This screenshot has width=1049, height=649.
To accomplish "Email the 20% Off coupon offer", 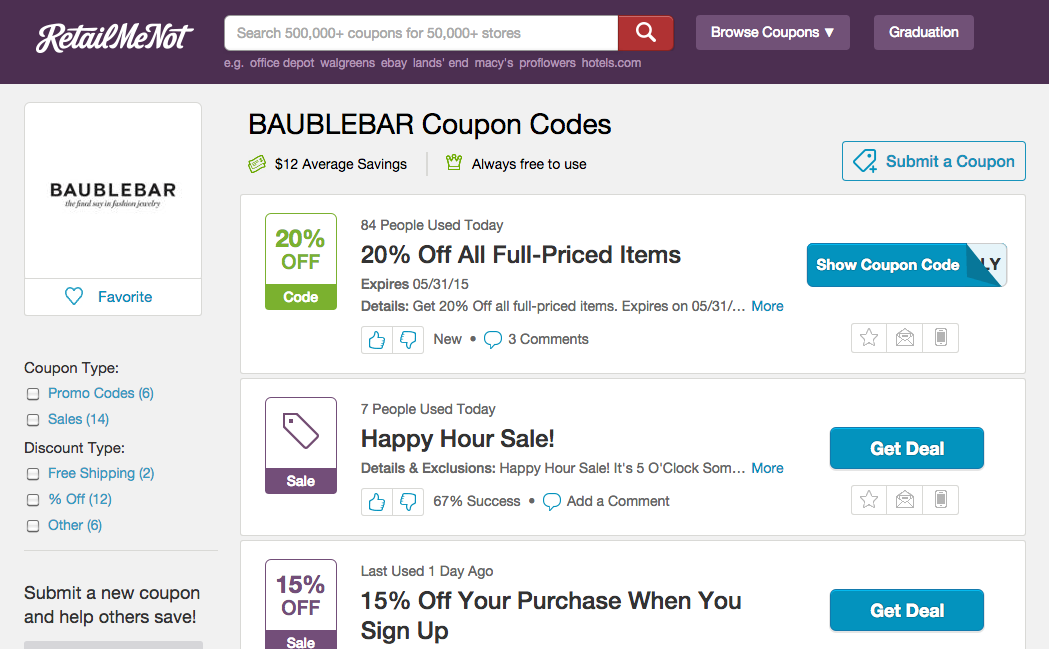I will [x=905, y=338].
